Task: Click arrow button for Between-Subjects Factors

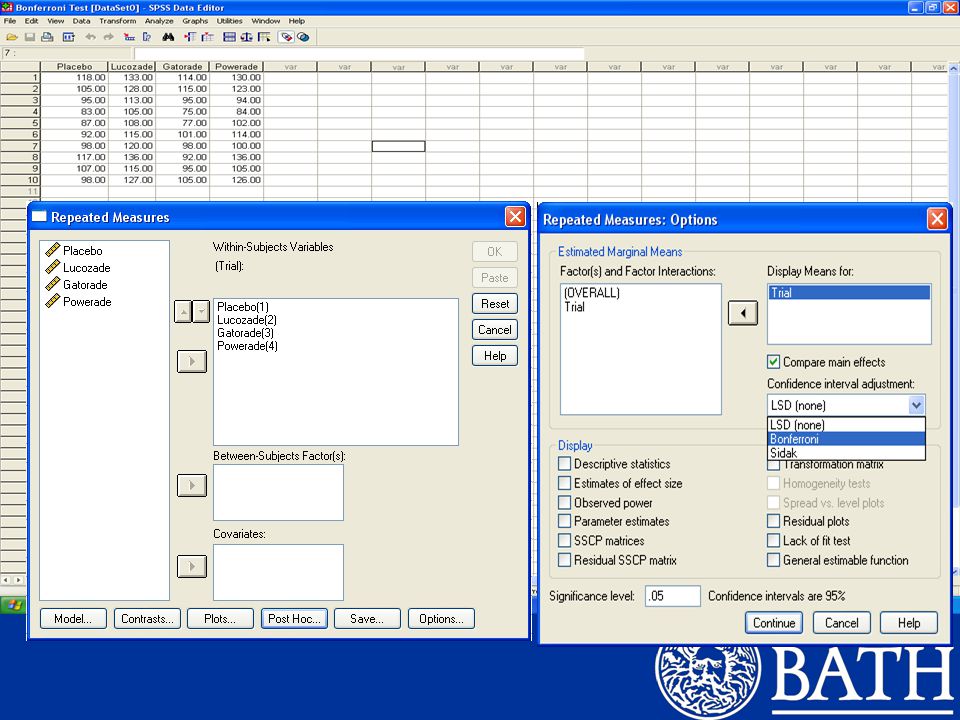Action: pos(192,486)
